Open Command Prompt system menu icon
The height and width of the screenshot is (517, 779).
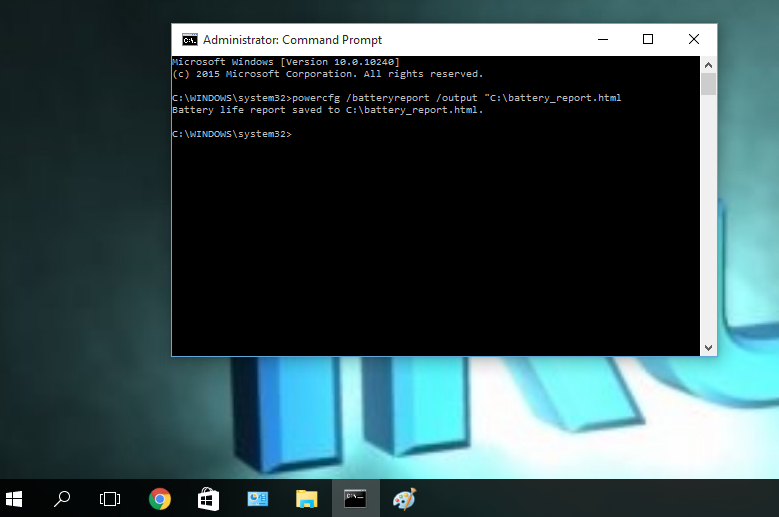[189, 40]
